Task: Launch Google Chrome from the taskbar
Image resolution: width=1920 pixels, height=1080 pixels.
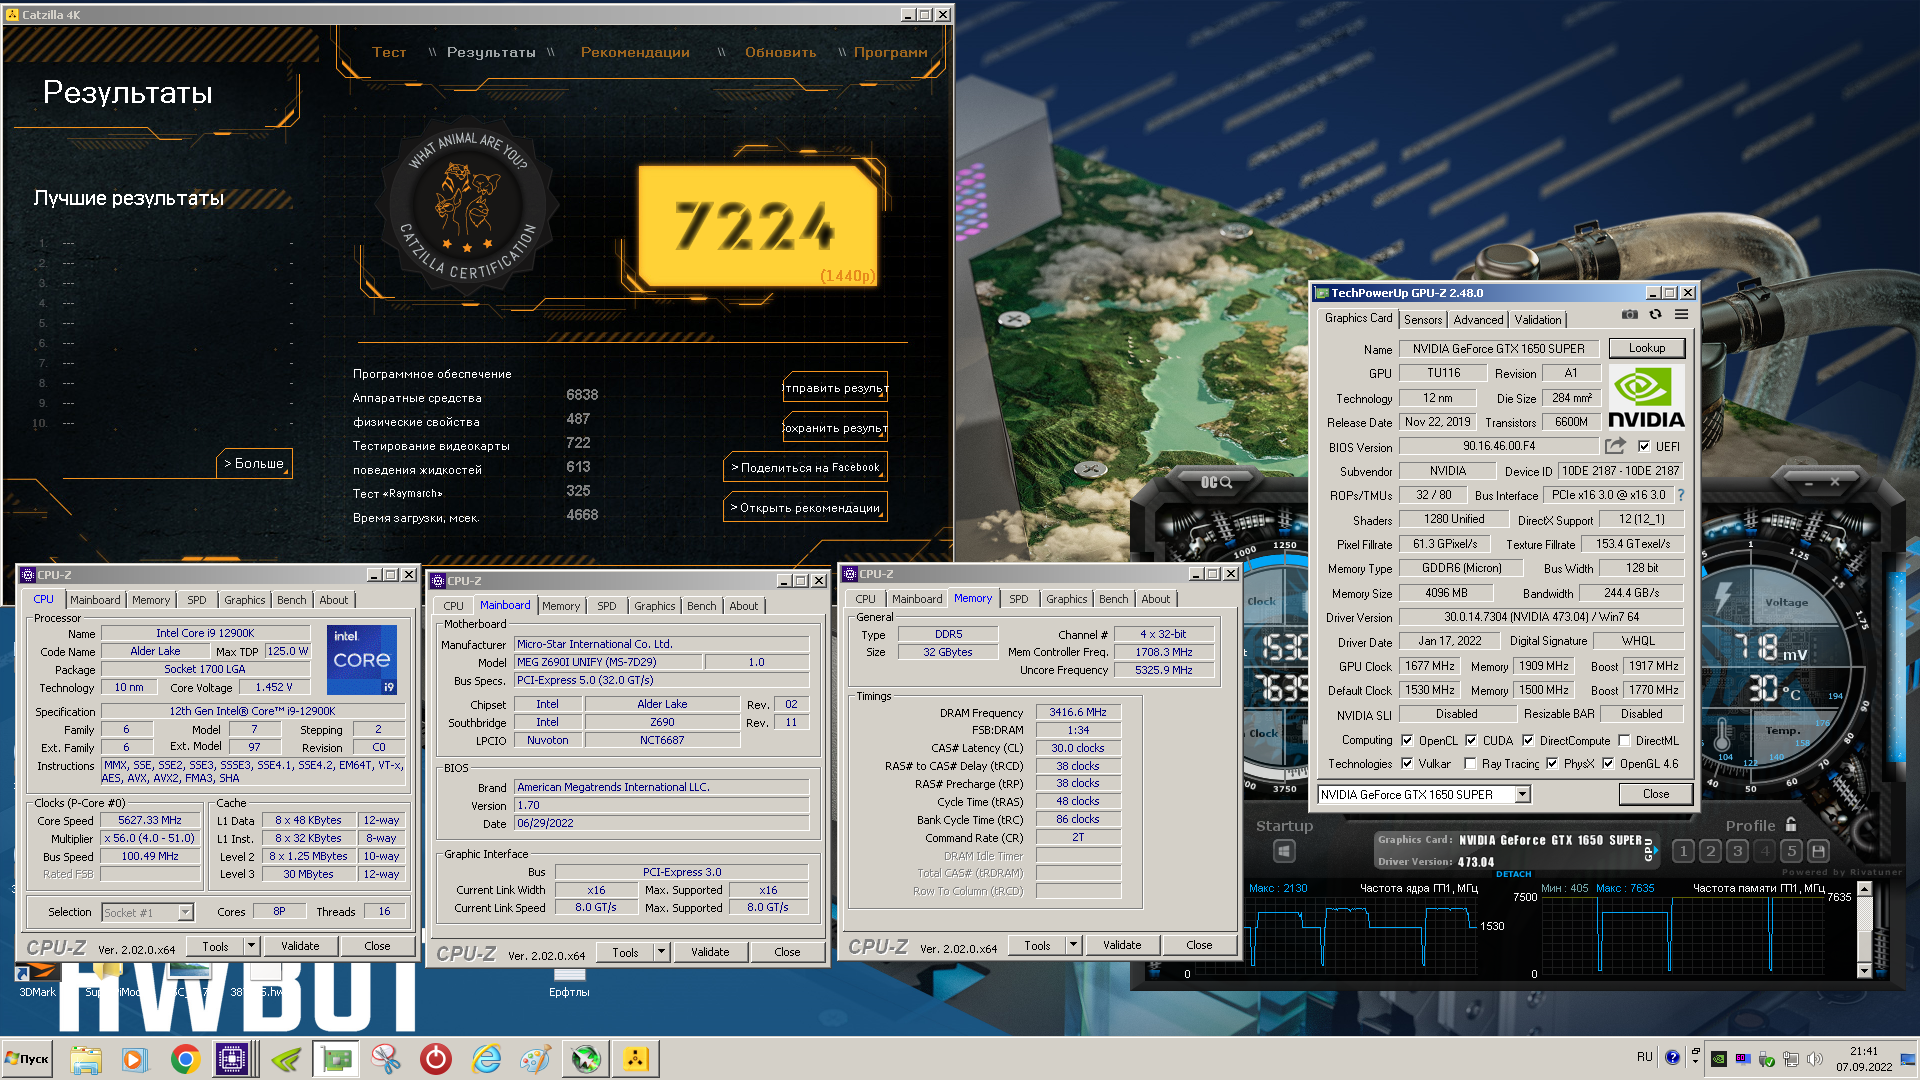Action: pyautogui.click(x=185, y=1059)
